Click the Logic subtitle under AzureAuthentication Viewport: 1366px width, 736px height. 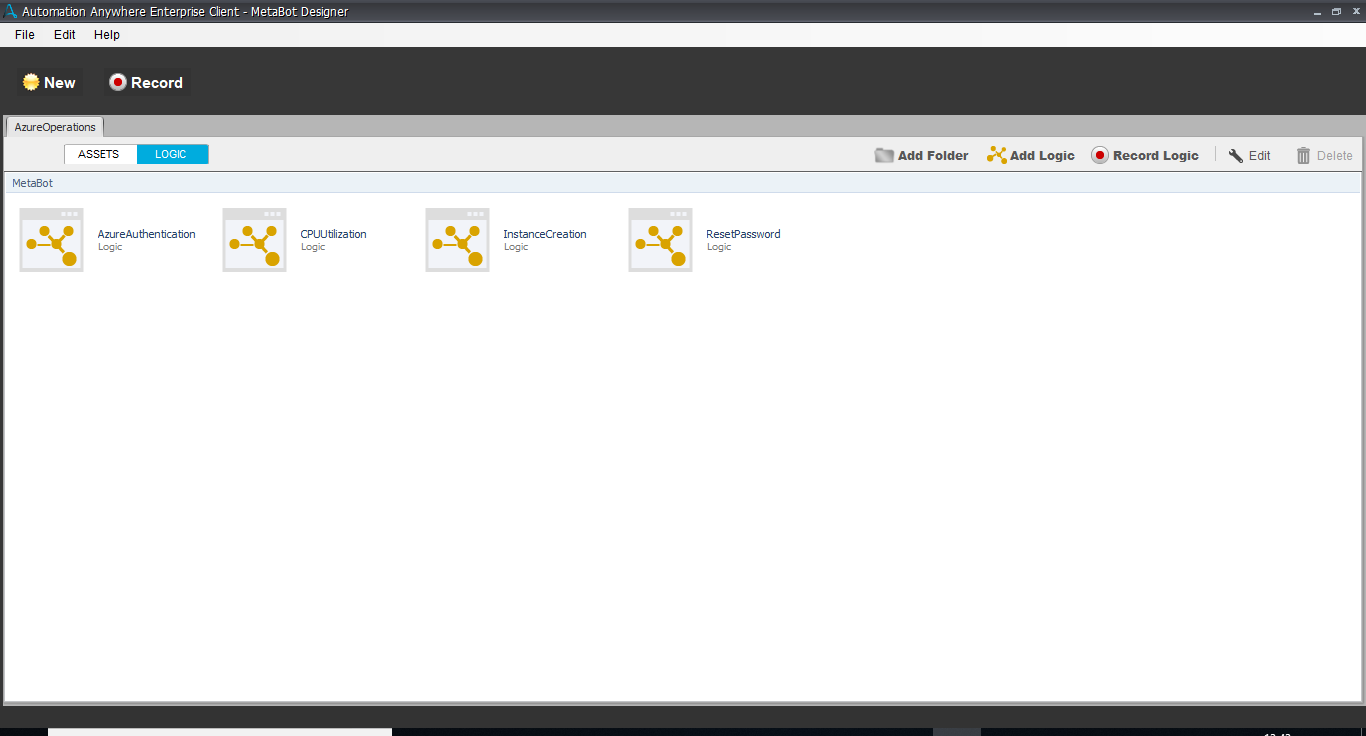tap(110, 247)
